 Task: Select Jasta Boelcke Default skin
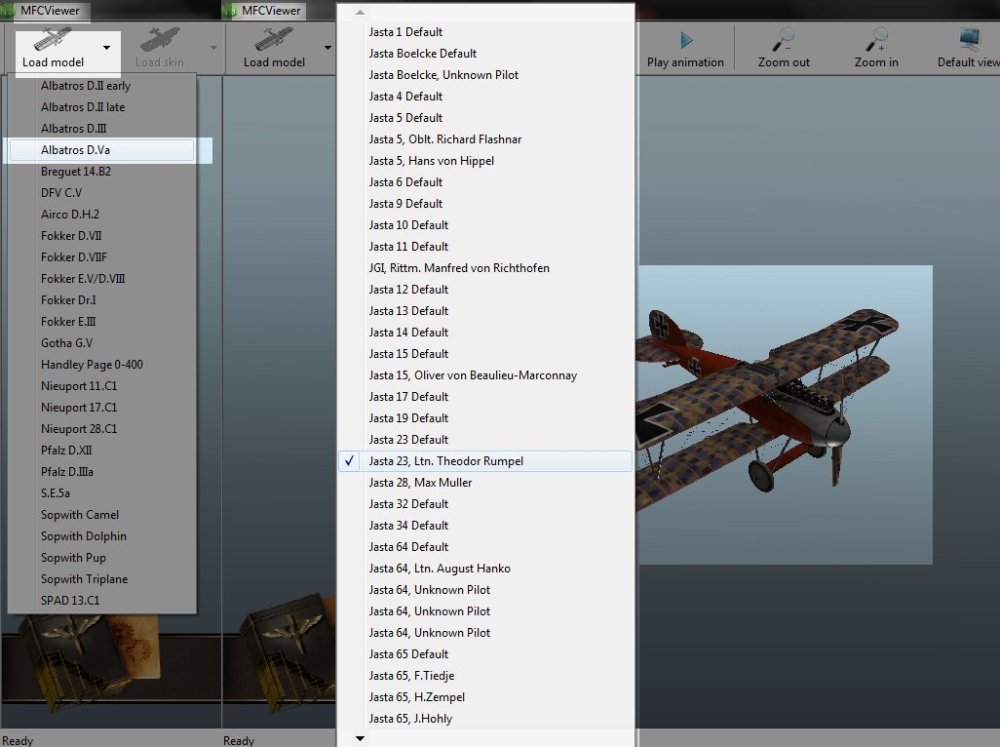(422, 53)
